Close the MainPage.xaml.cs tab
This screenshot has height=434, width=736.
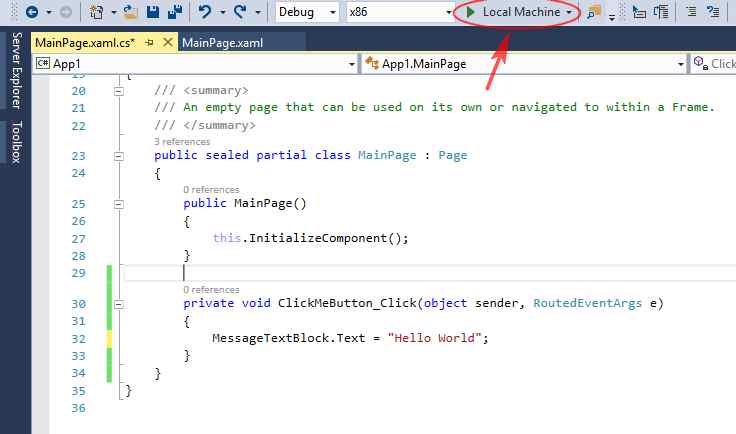coord(168,43)
